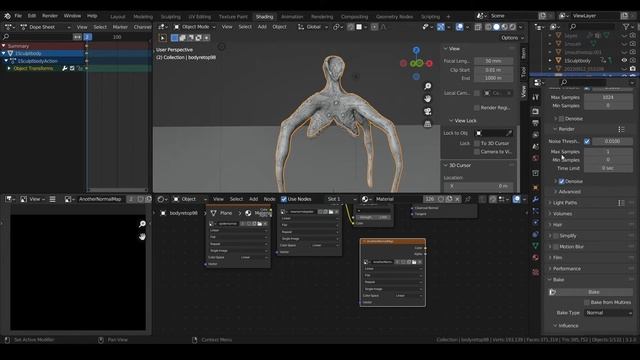Select the Tool tab in viewport sidebar
This screenshot has height=360, width=640.
pyautogui.click(x=523, y=72)
